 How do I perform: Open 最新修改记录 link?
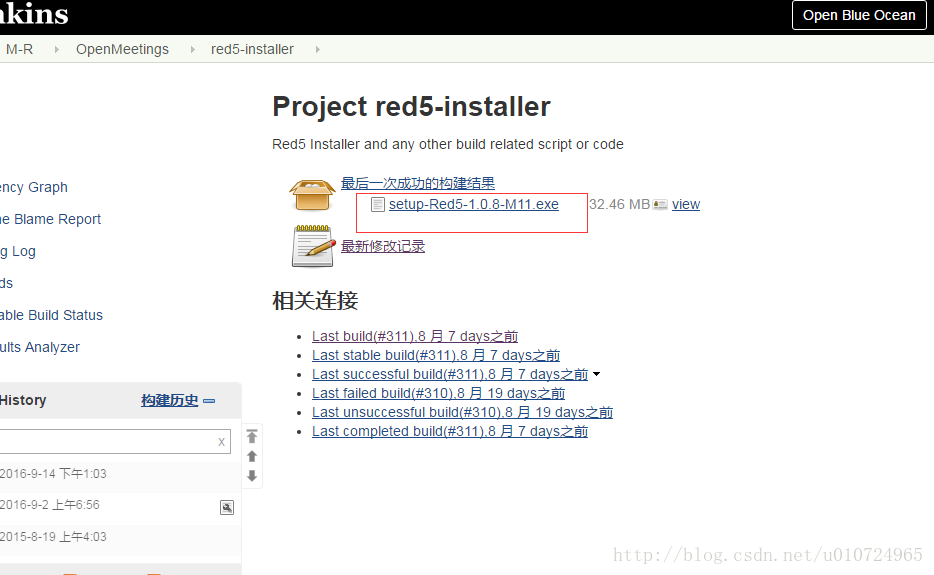(x=382, y=246)
